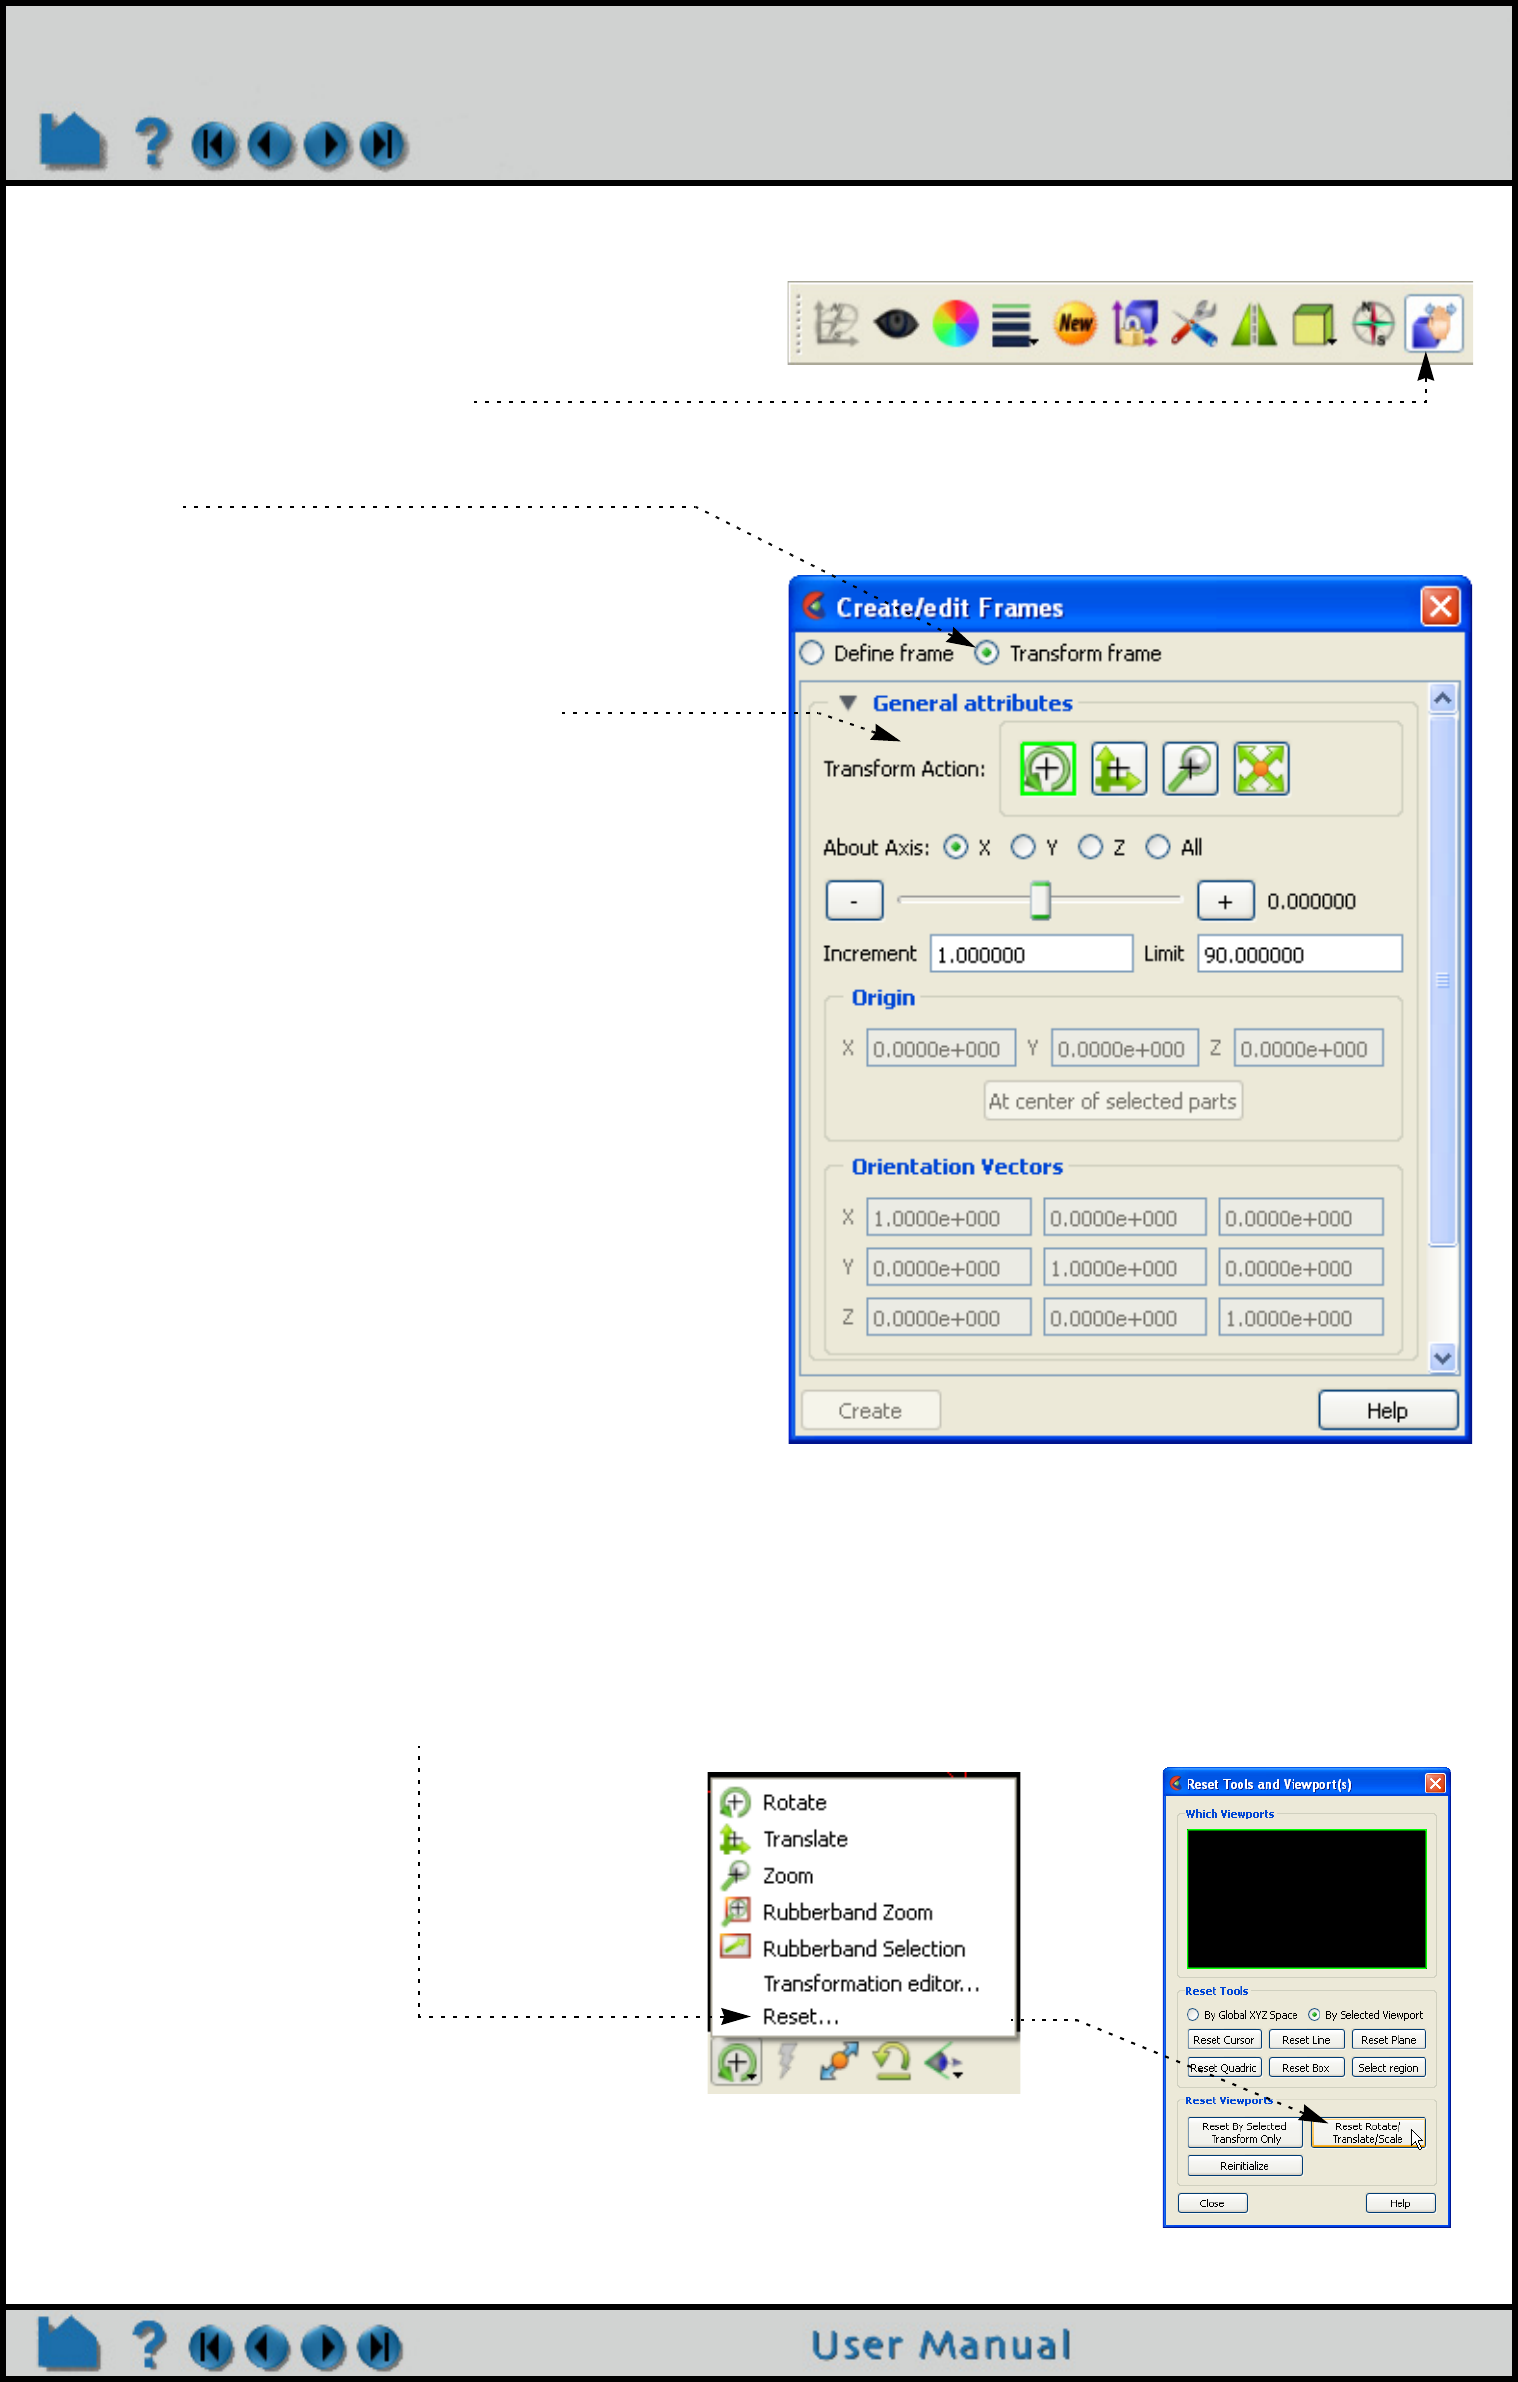Click the eye visibility icon in the toolbar

point(895,324)
